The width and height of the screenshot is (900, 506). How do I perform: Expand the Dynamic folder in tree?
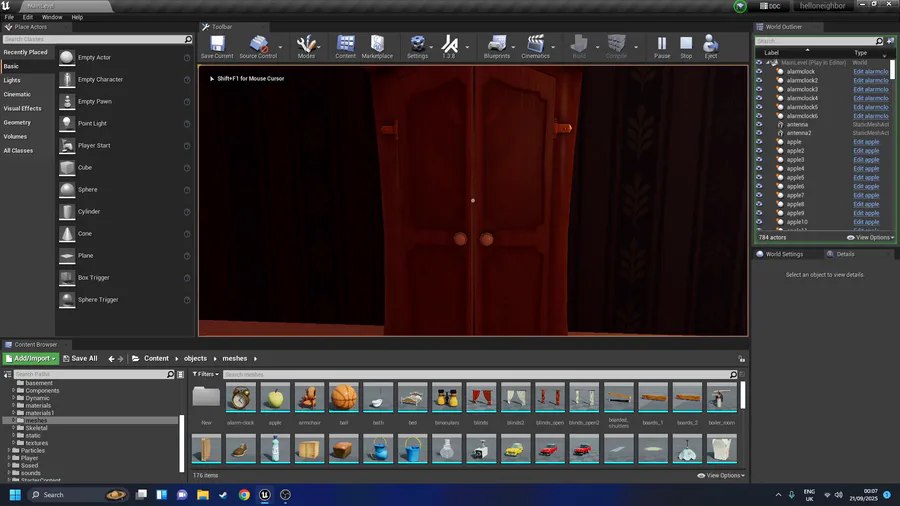pyautogui.click(x=14, y=398)
